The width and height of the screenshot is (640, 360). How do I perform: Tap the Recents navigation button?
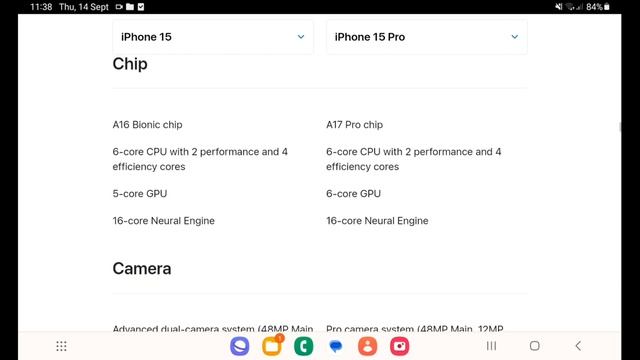coord(491,346)
